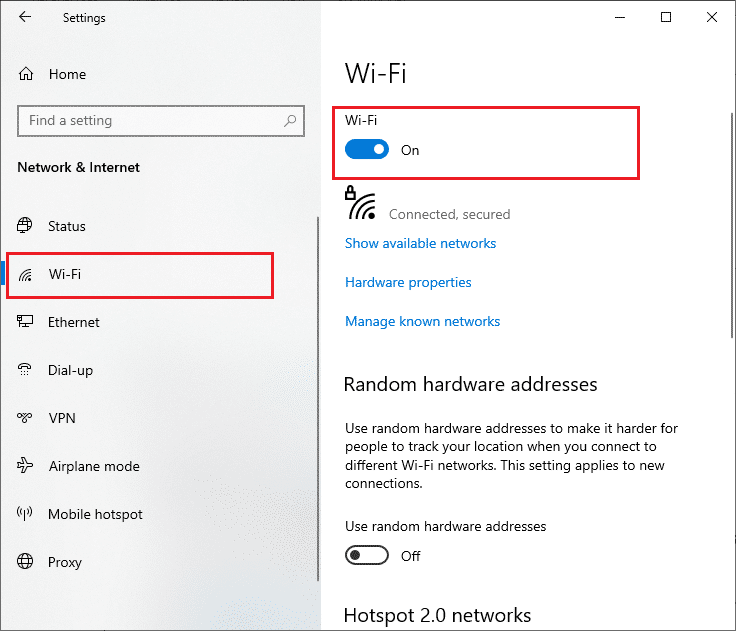
Task: Close the Settings window
Action: coord(712,17)
